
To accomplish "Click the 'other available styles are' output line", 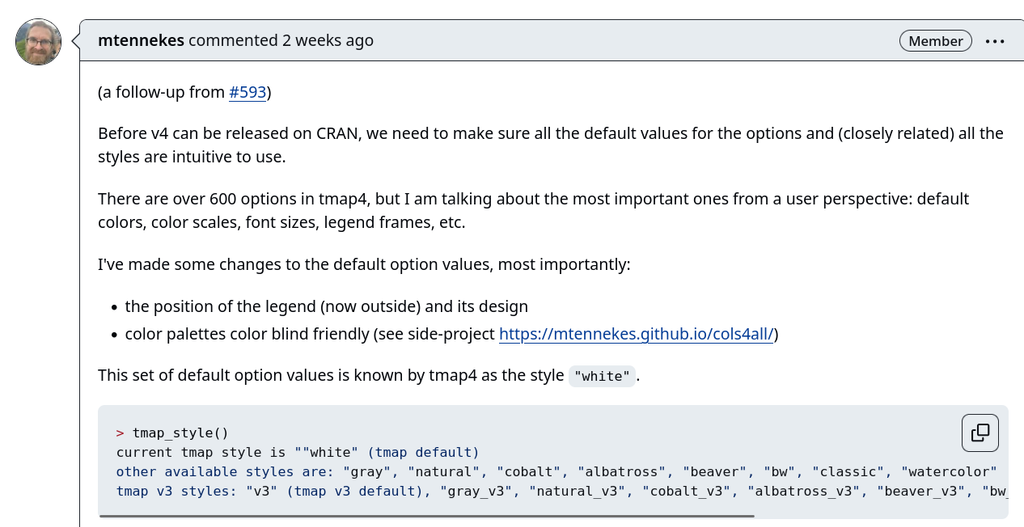I will pyautogui.click(x=556, y=471).
